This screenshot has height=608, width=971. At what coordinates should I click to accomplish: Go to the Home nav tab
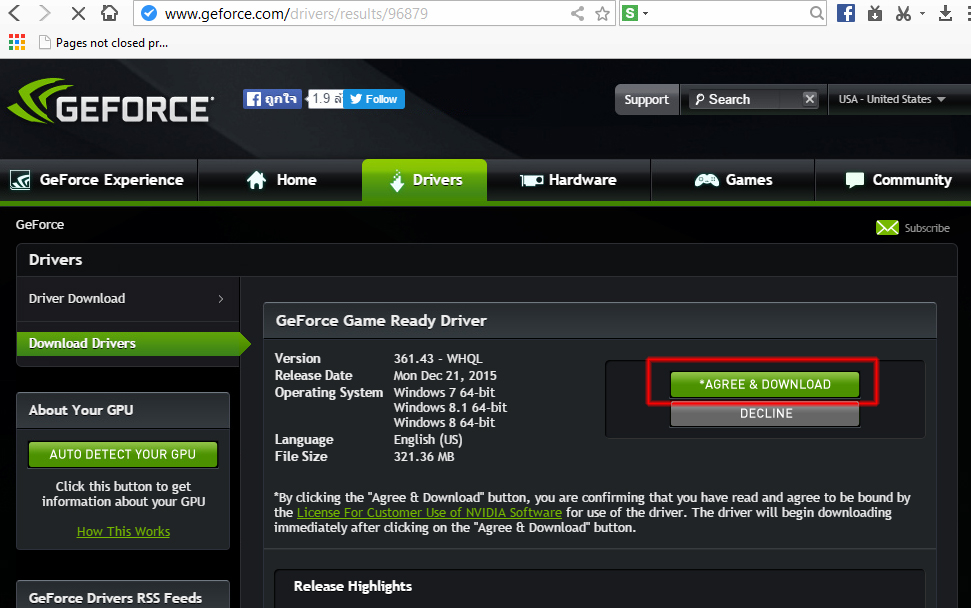[281, 180]
